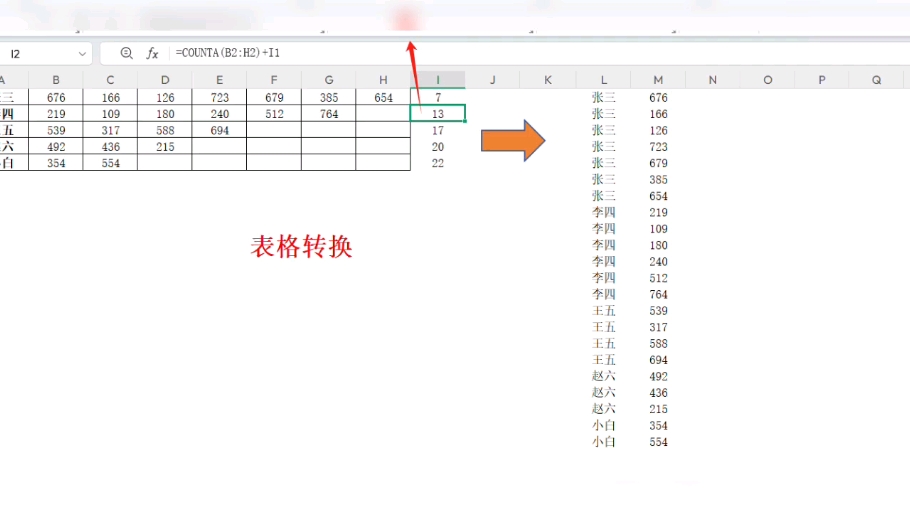
Task: Select column F header
Action: click(x=274, y=80)
